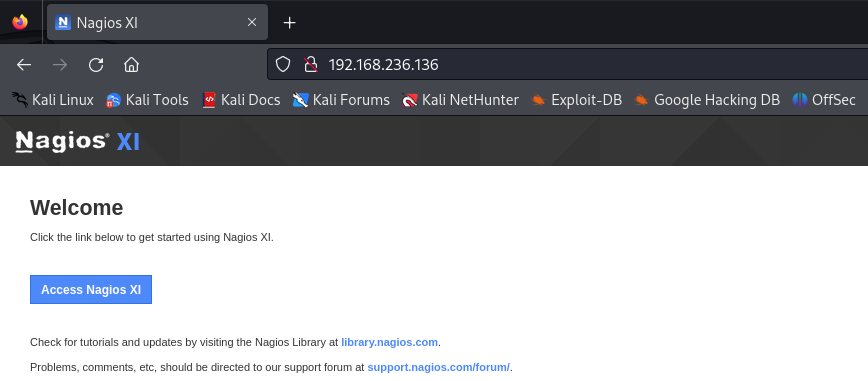Go back to the previous page
Screen dimensions: 868x381
[x=24, y=65]
